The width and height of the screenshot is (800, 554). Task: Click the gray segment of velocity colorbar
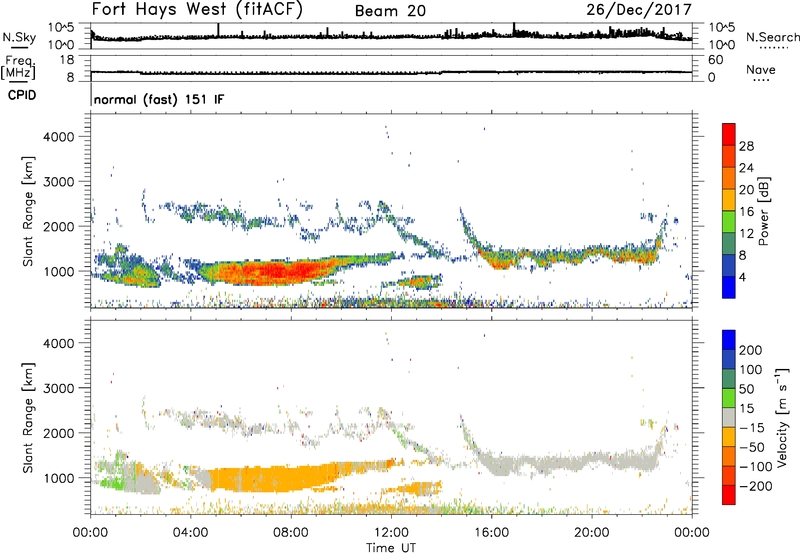[x=729, y=417]
